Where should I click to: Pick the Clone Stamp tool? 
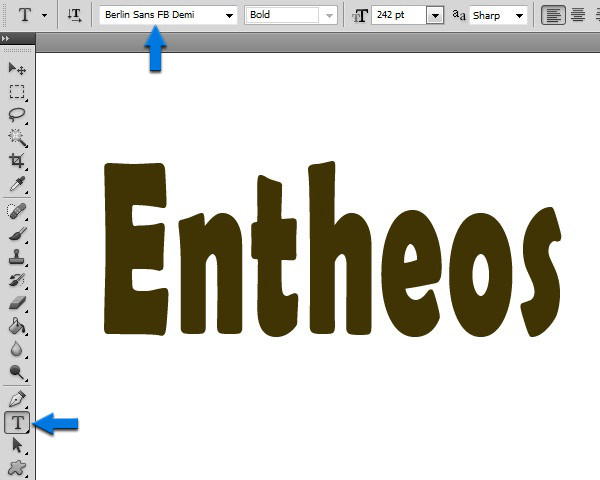tap(17, 258)
